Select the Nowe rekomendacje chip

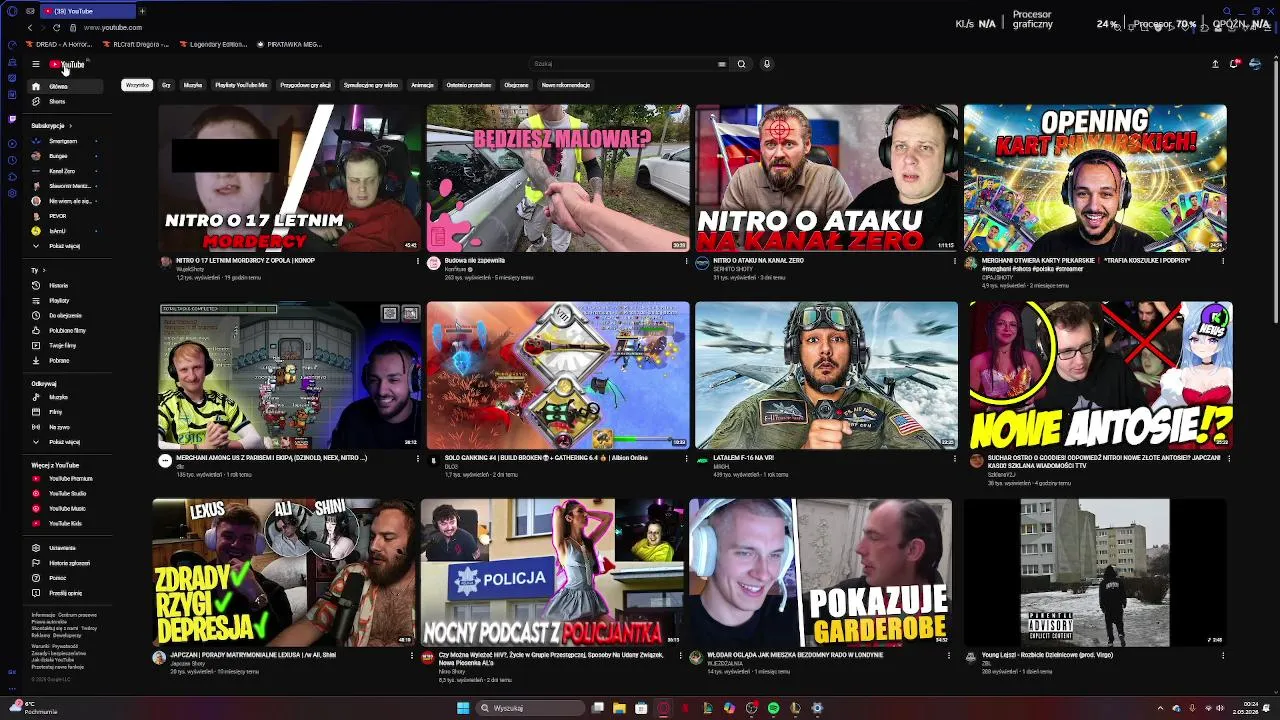[566, 85]
